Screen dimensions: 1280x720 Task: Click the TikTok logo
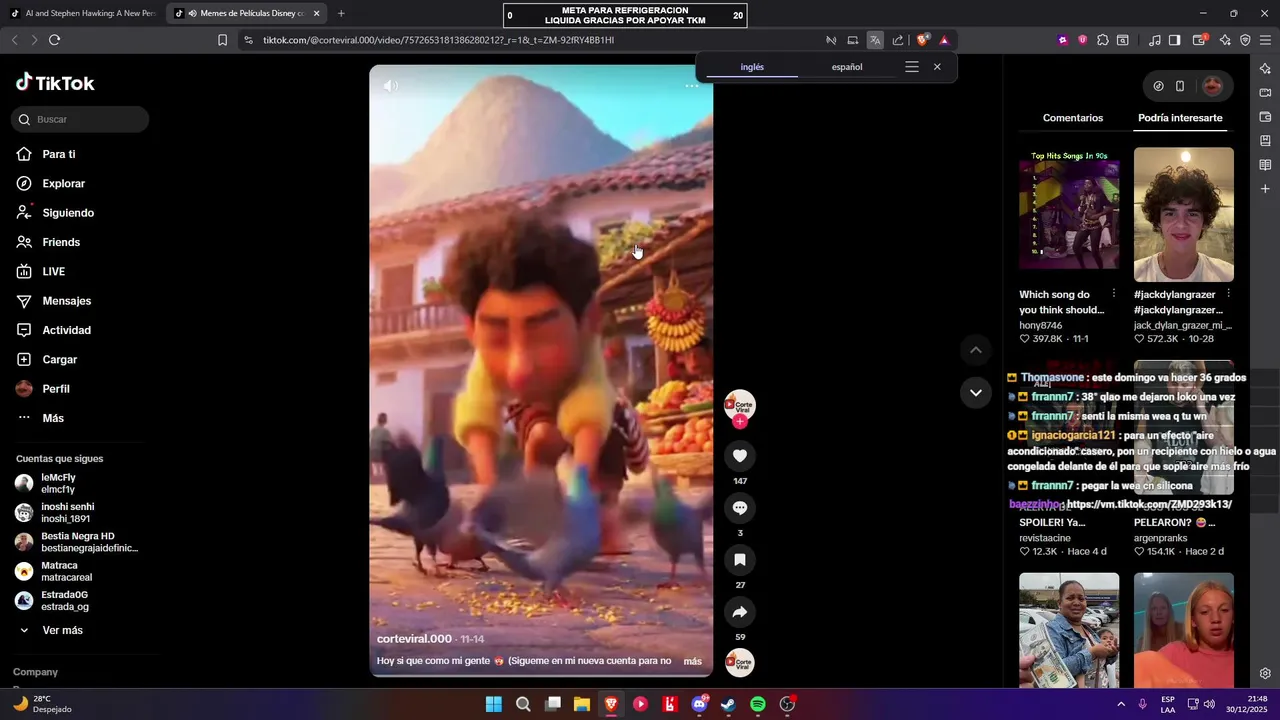tap(55, 83)
